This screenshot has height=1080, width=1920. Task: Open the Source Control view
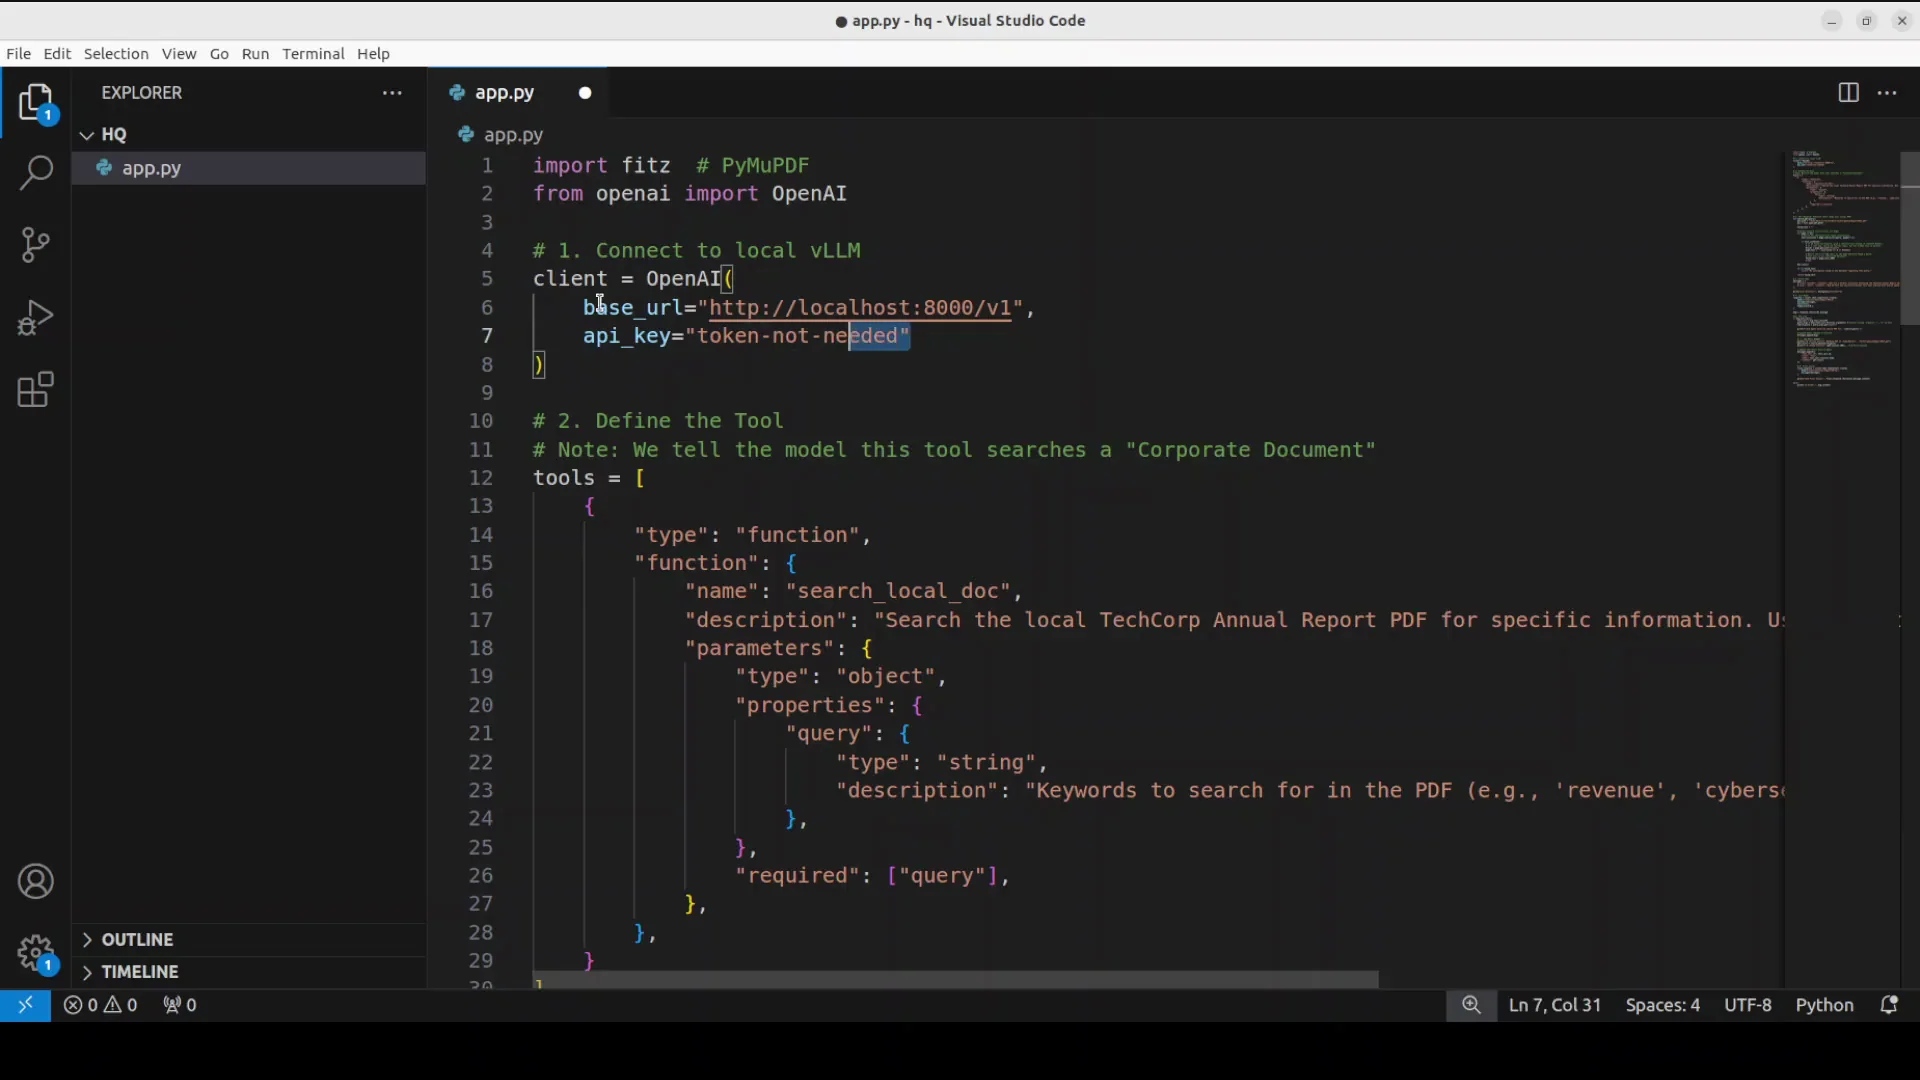tap(36, 245)
